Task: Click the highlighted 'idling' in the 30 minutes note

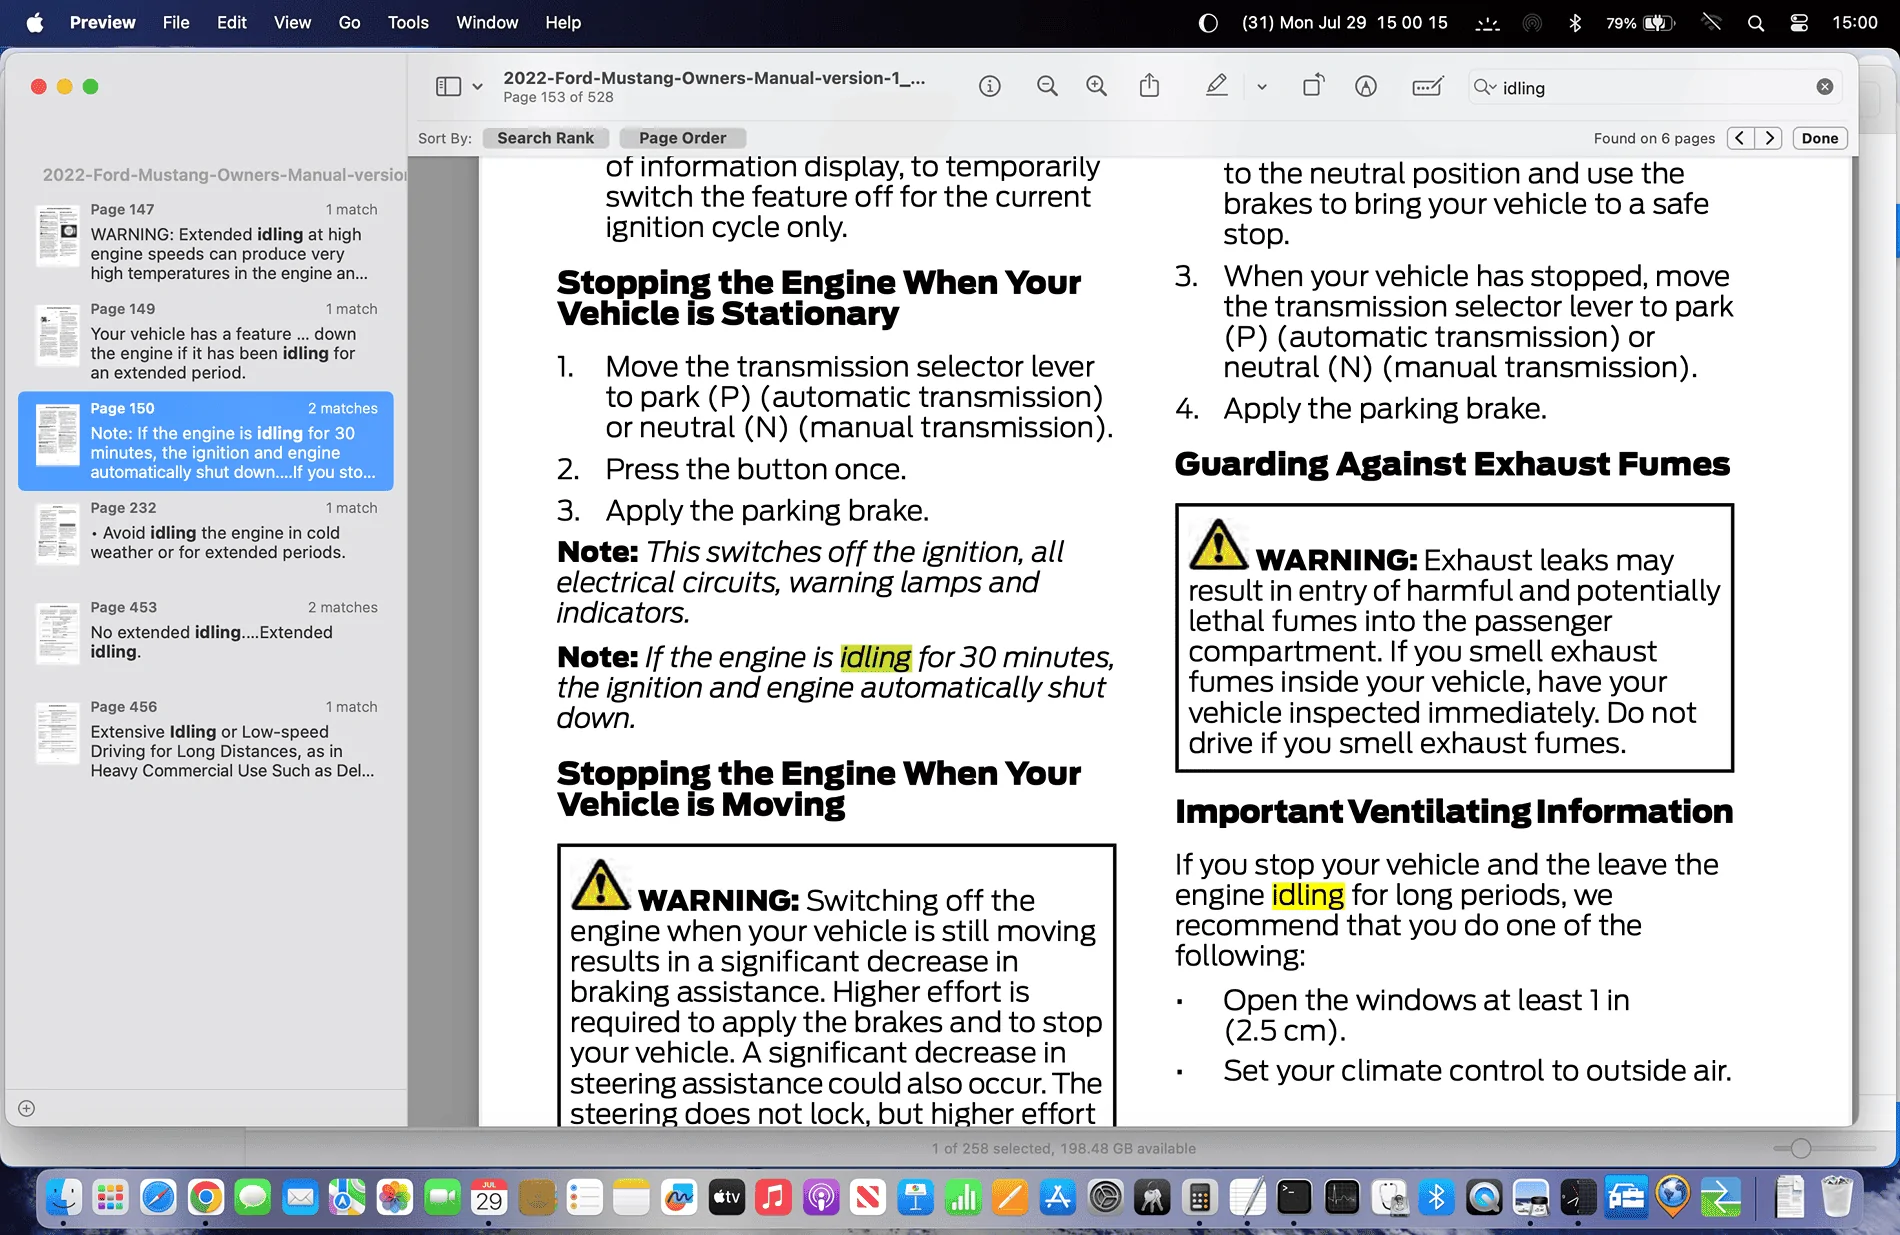Action: pos(875,657)
